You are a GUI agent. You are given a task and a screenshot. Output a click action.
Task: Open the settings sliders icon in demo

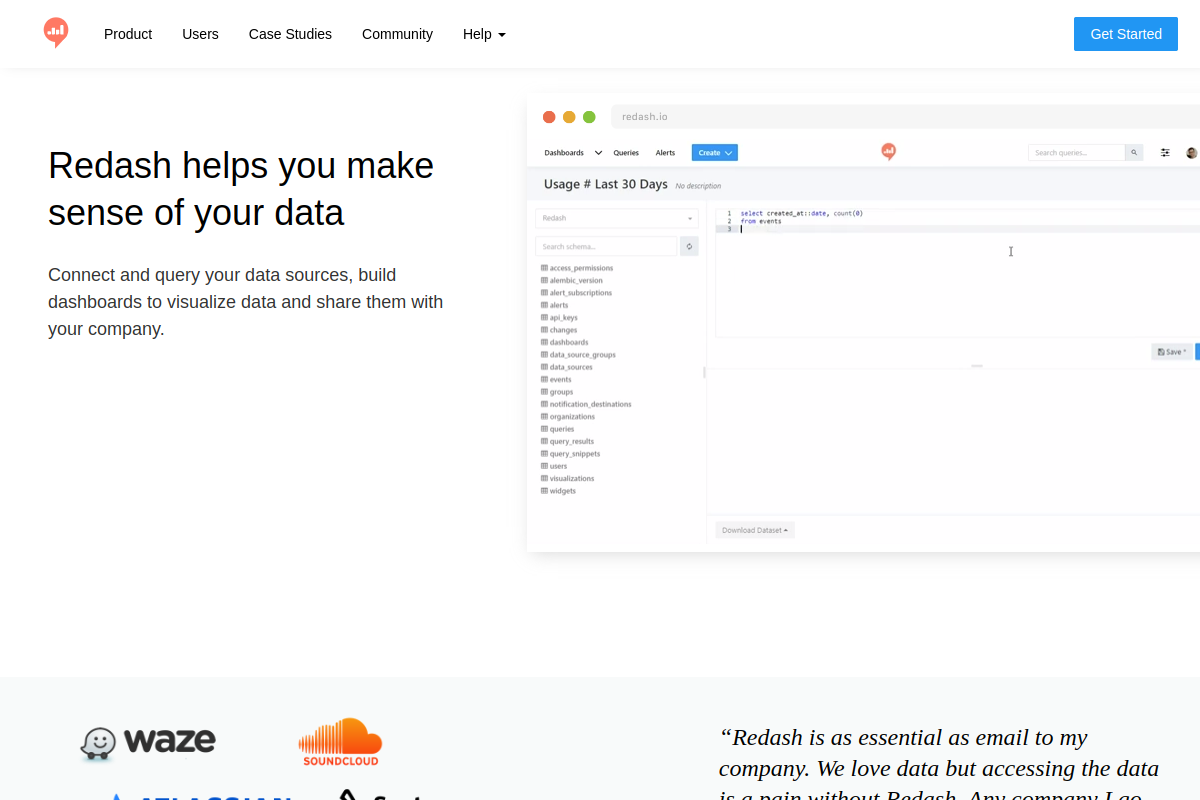click(x=1165, y=153)
